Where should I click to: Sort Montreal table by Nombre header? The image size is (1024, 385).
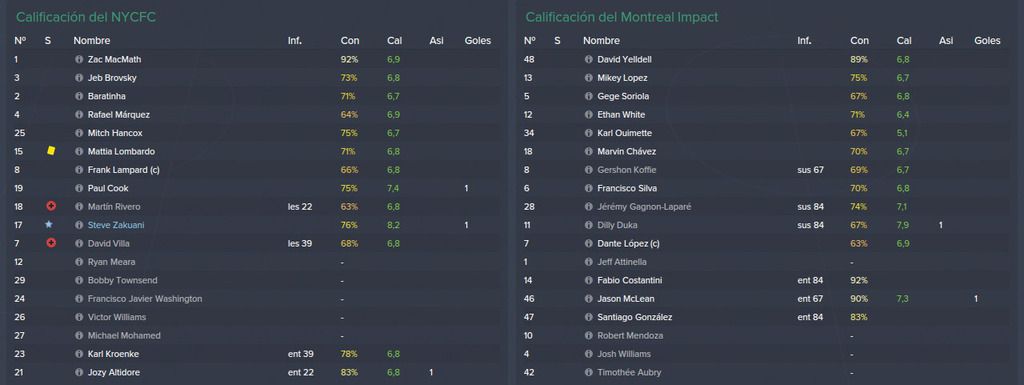point(601,40)
